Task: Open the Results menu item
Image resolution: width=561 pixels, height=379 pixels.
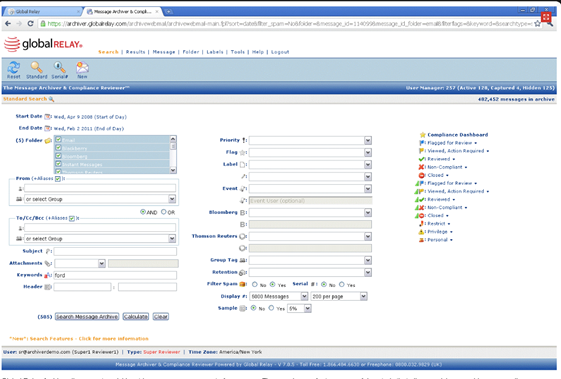Action: tap(136, 52)
